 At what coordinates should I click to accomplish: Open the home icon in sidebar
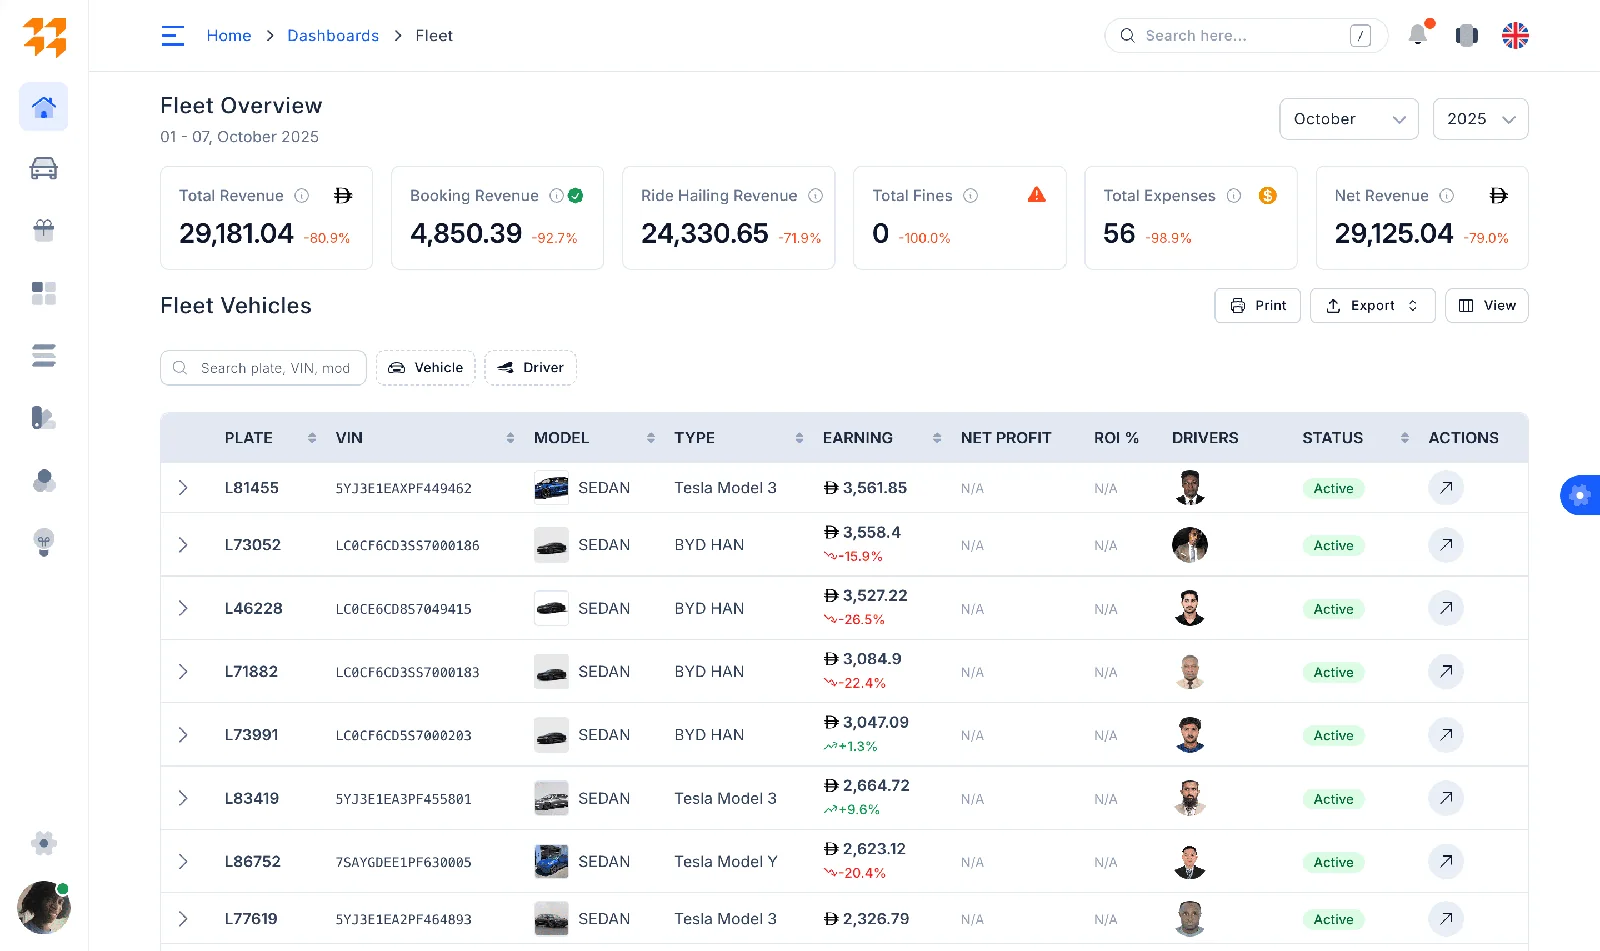coord(44,107)
